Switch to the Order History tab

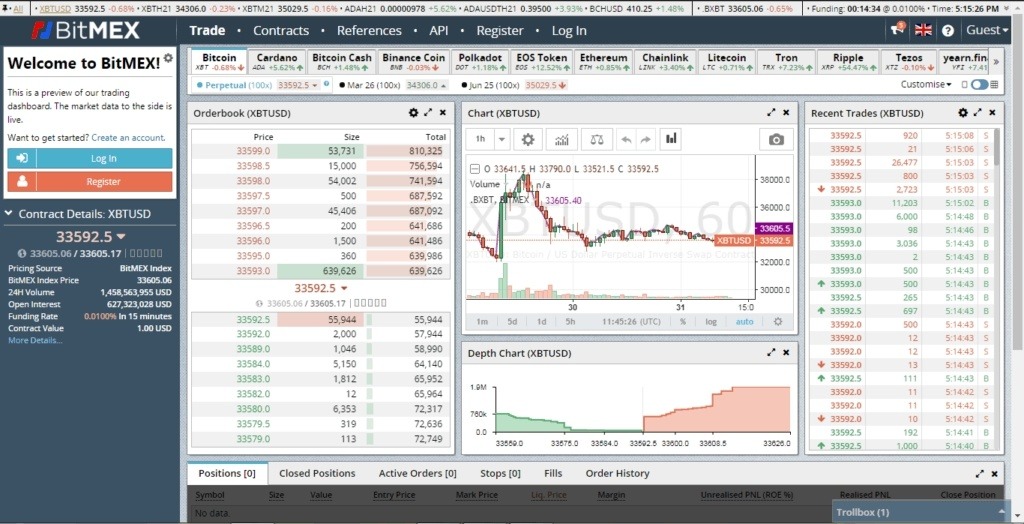[x=617, y=474]
